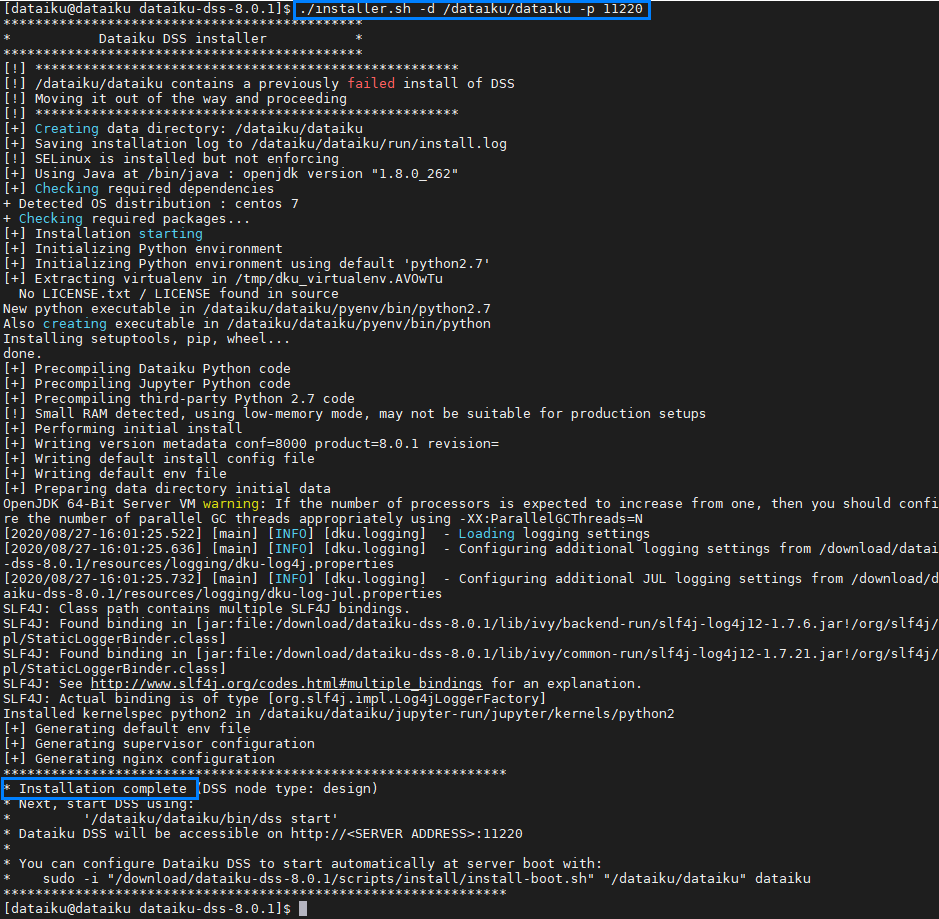Click the '-XX:ParallelGCThreads=N' option text
Image resolution: width=939 pixels, height=919 pixels.
(551, 518)
